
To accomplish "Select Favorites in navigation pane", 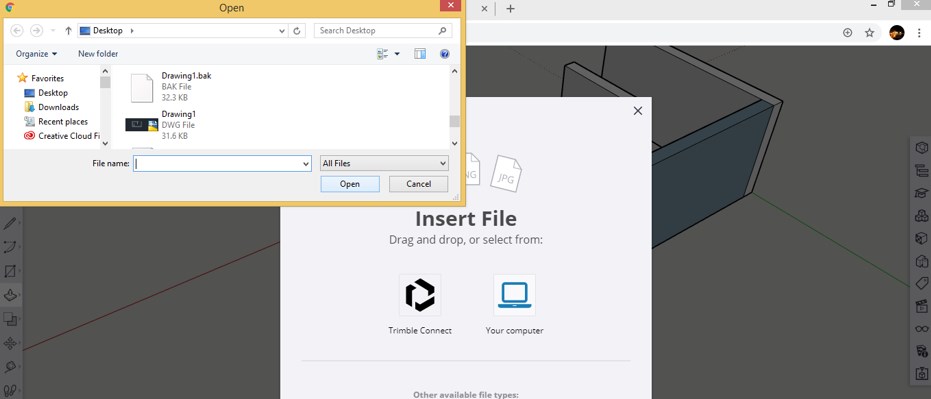I will click(40, 78).
